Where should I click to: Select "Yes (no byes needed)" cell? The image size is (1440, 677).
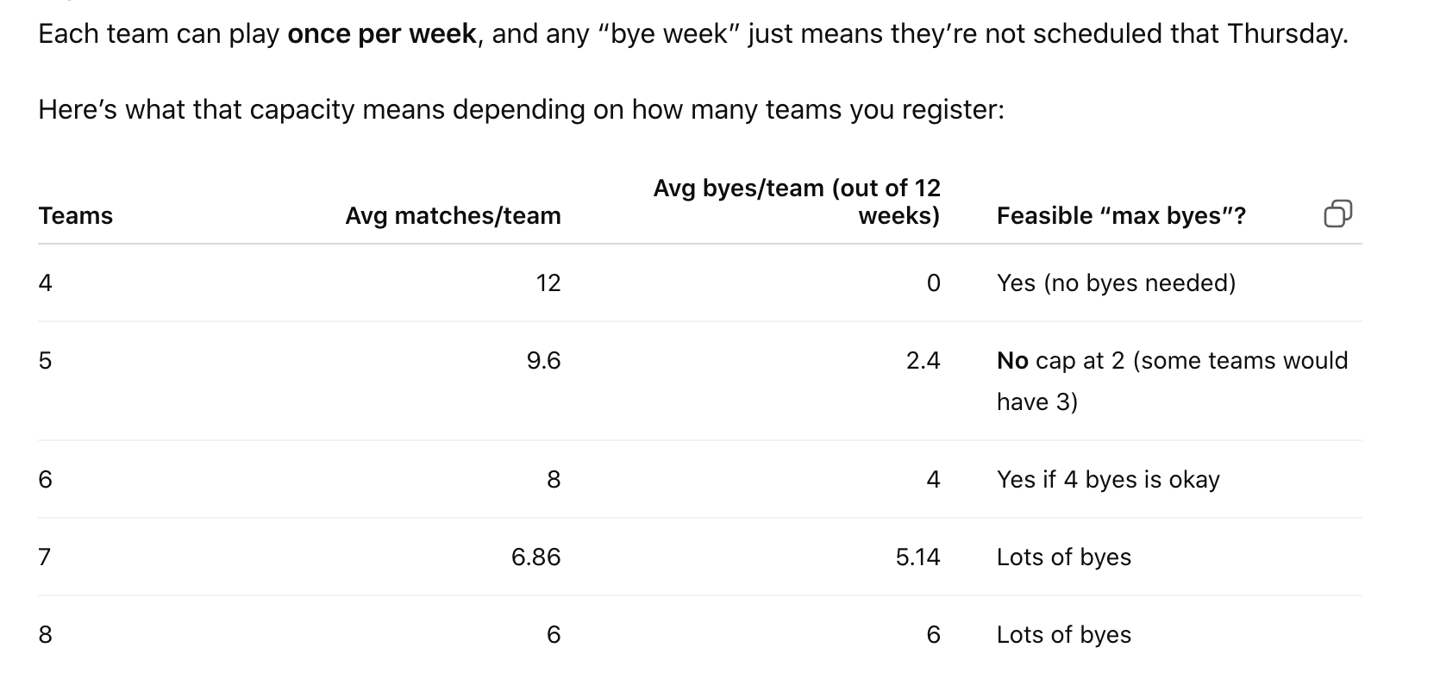click(1116, 283)
